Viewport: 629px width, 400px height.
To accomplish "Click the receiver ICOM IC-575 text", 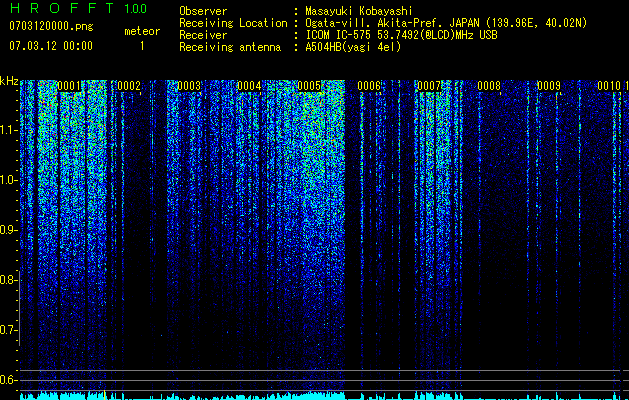I will (x=401, y=35).
